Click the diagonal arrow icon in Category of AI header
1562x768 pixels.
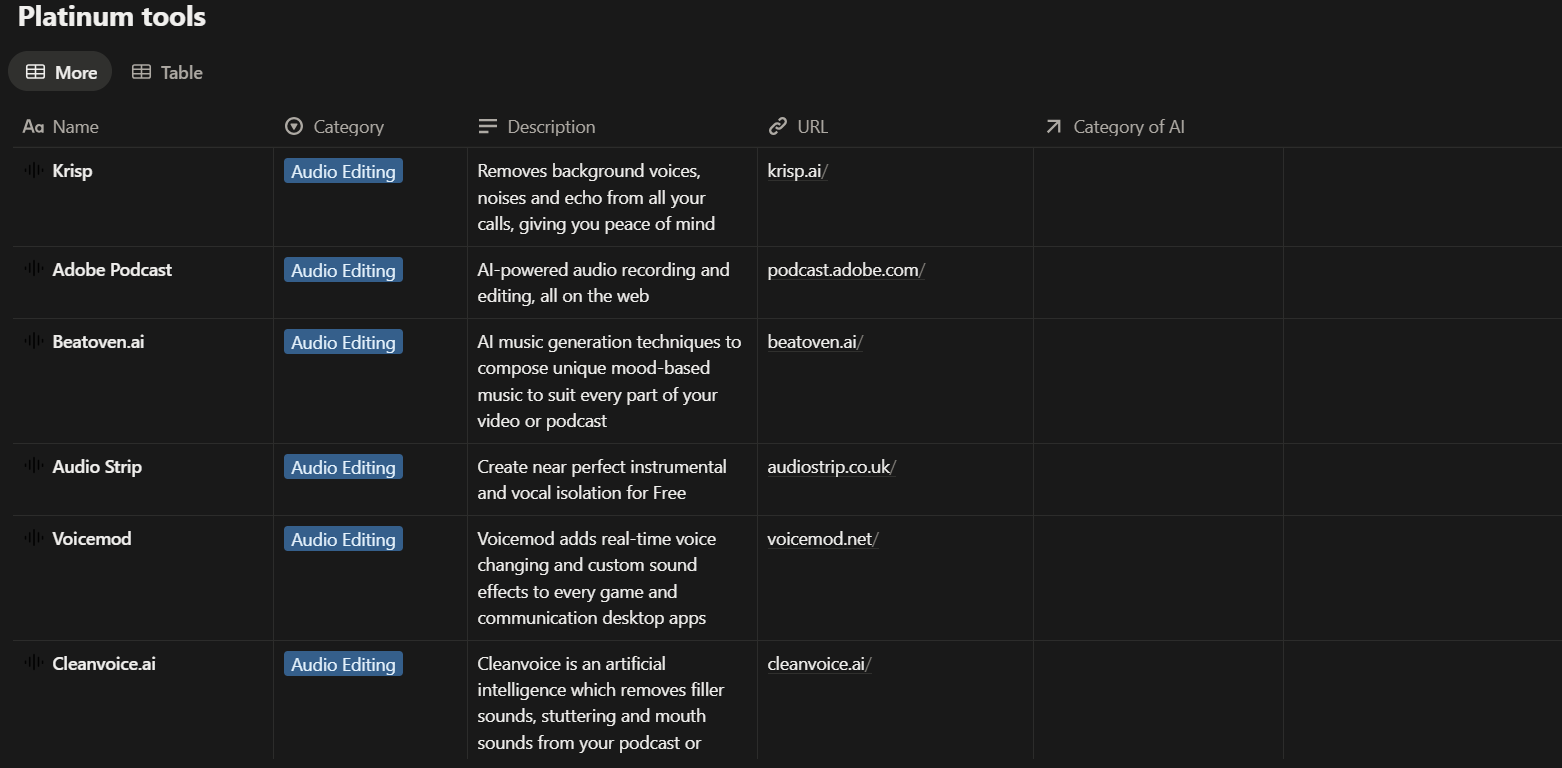tap(1052, 126)
